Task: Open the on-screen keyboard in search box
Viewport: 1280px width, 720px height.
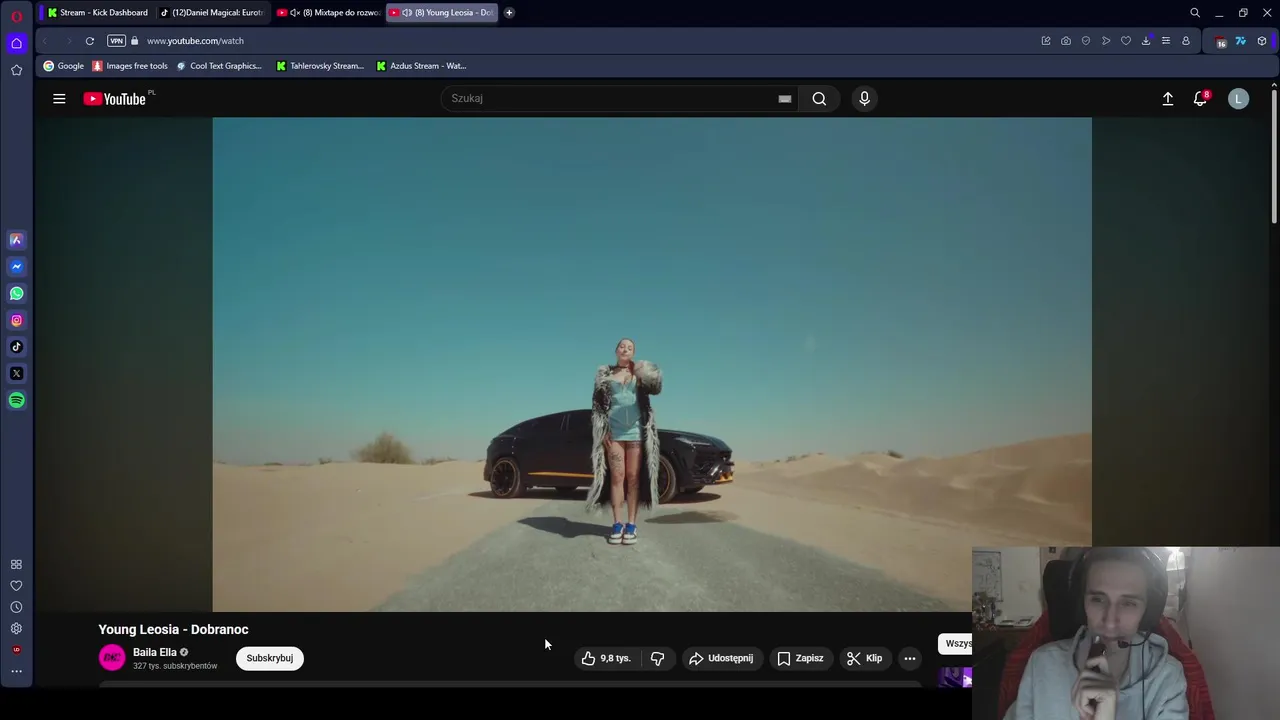Action: tap(785, 98)
